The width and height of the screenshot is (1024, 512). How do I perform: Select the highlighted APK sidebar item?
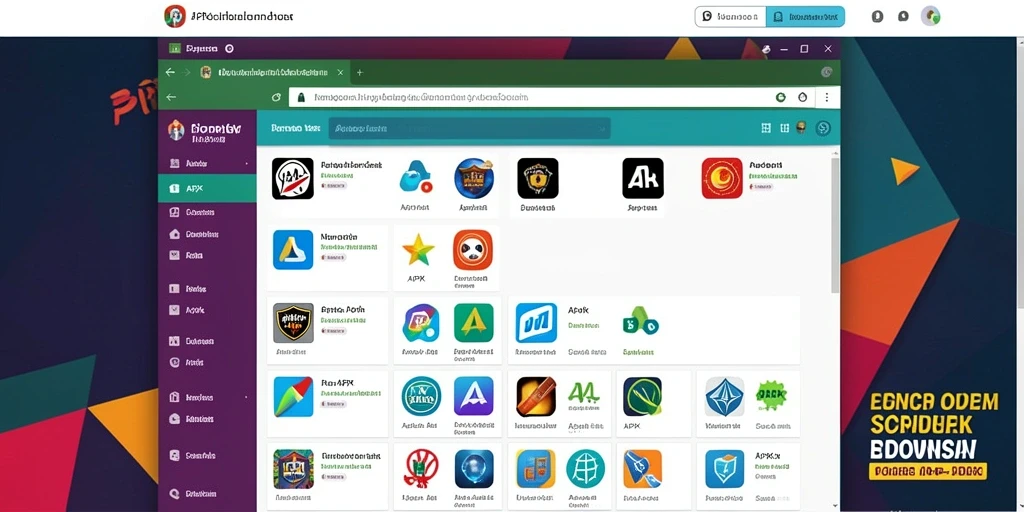(x=208, y=188)
